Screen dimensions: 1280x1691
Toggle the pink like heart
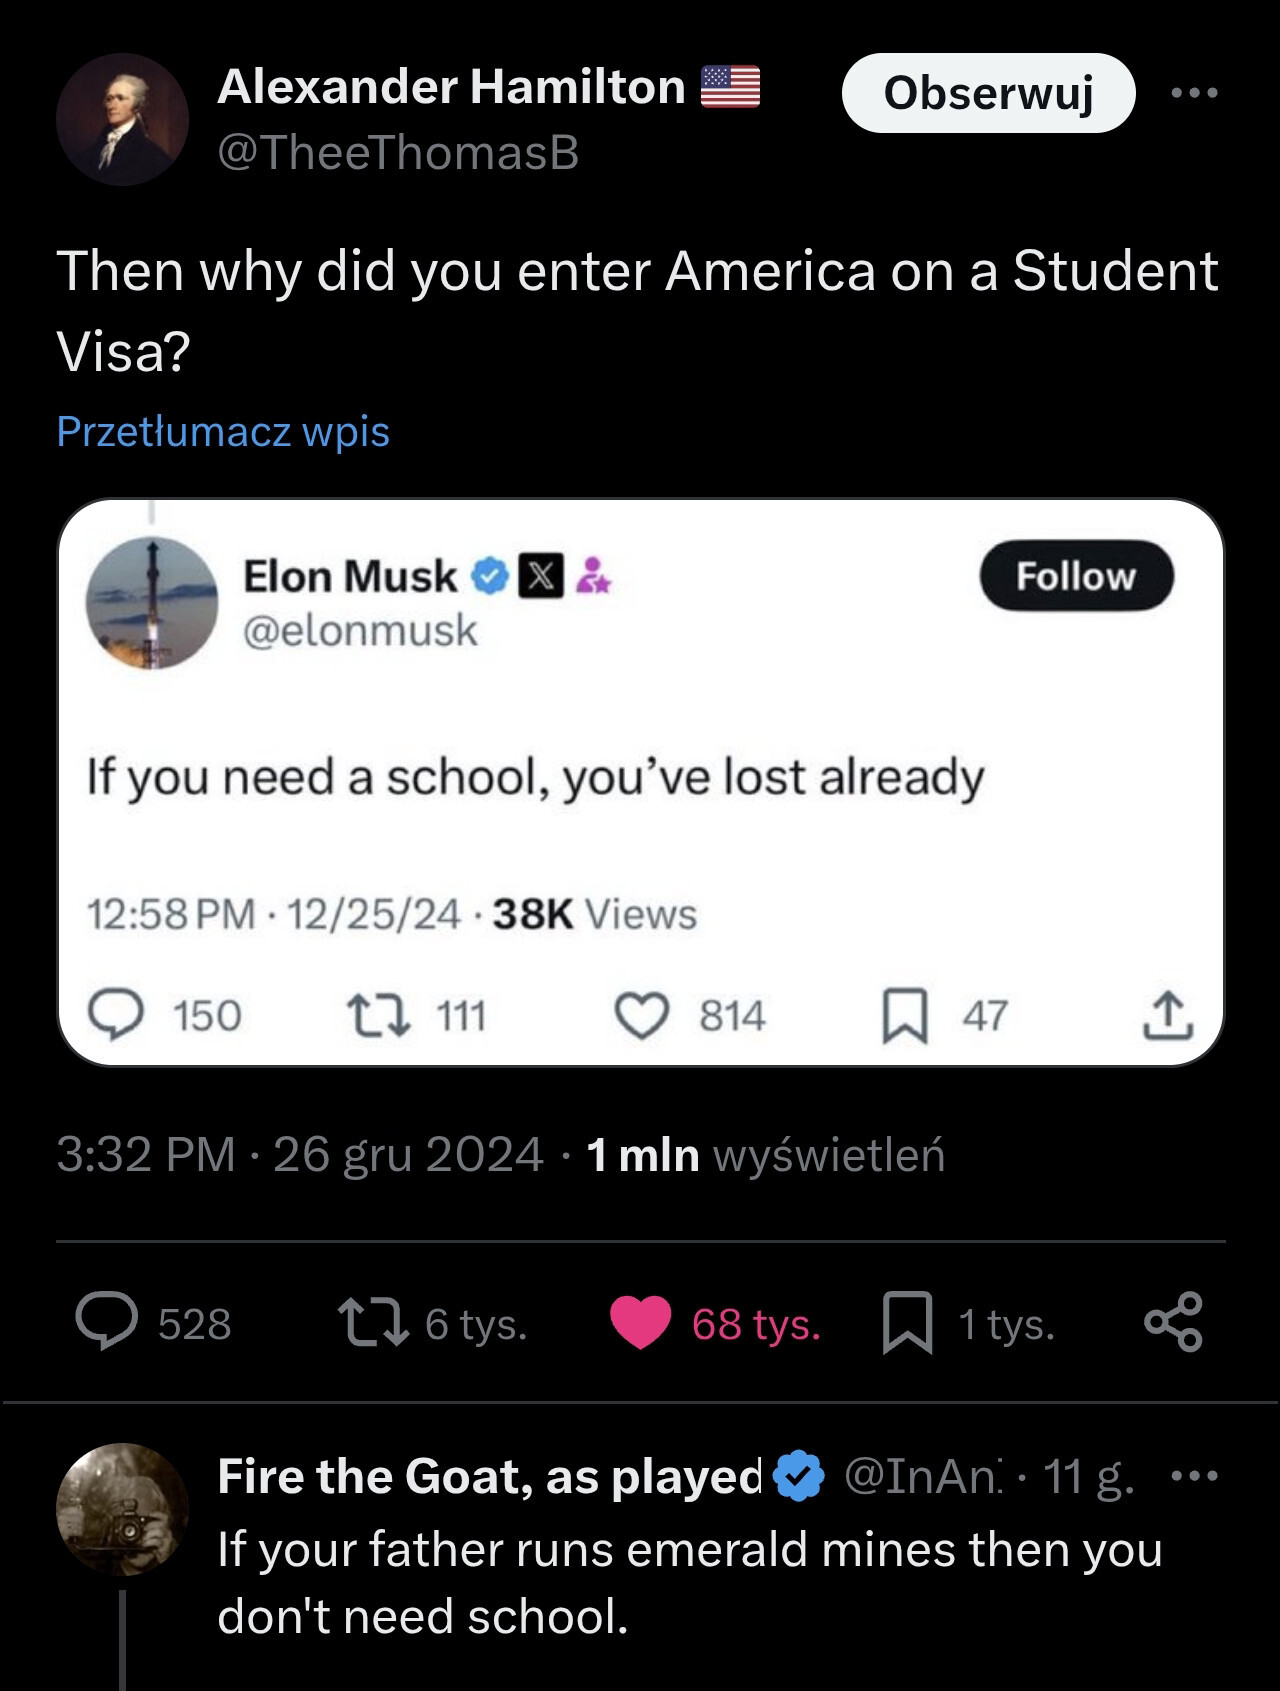point(640,1323)
